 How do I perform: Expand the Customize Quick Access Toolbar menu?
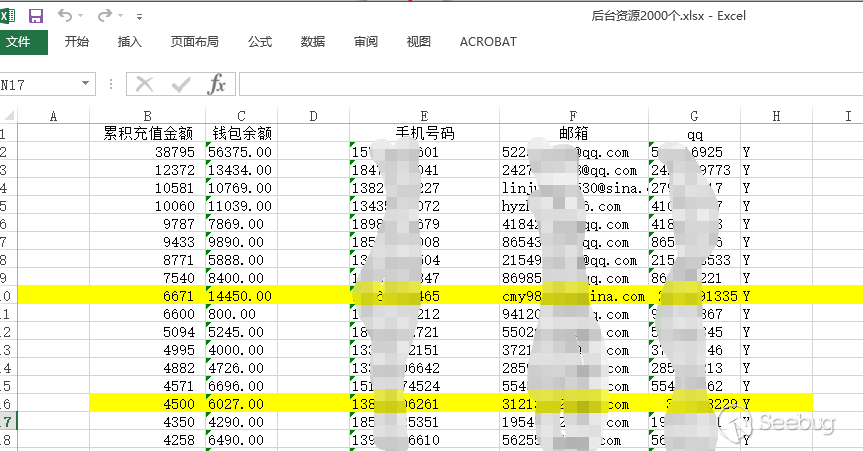click(138, 17)
